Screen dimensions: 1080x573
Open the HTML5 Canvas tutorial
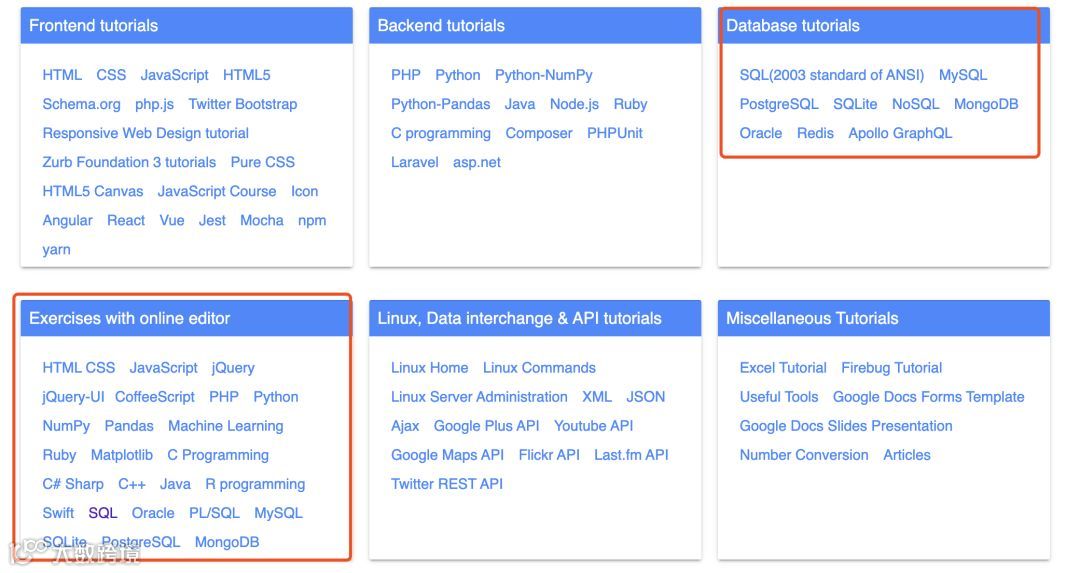tap(93, 191)
